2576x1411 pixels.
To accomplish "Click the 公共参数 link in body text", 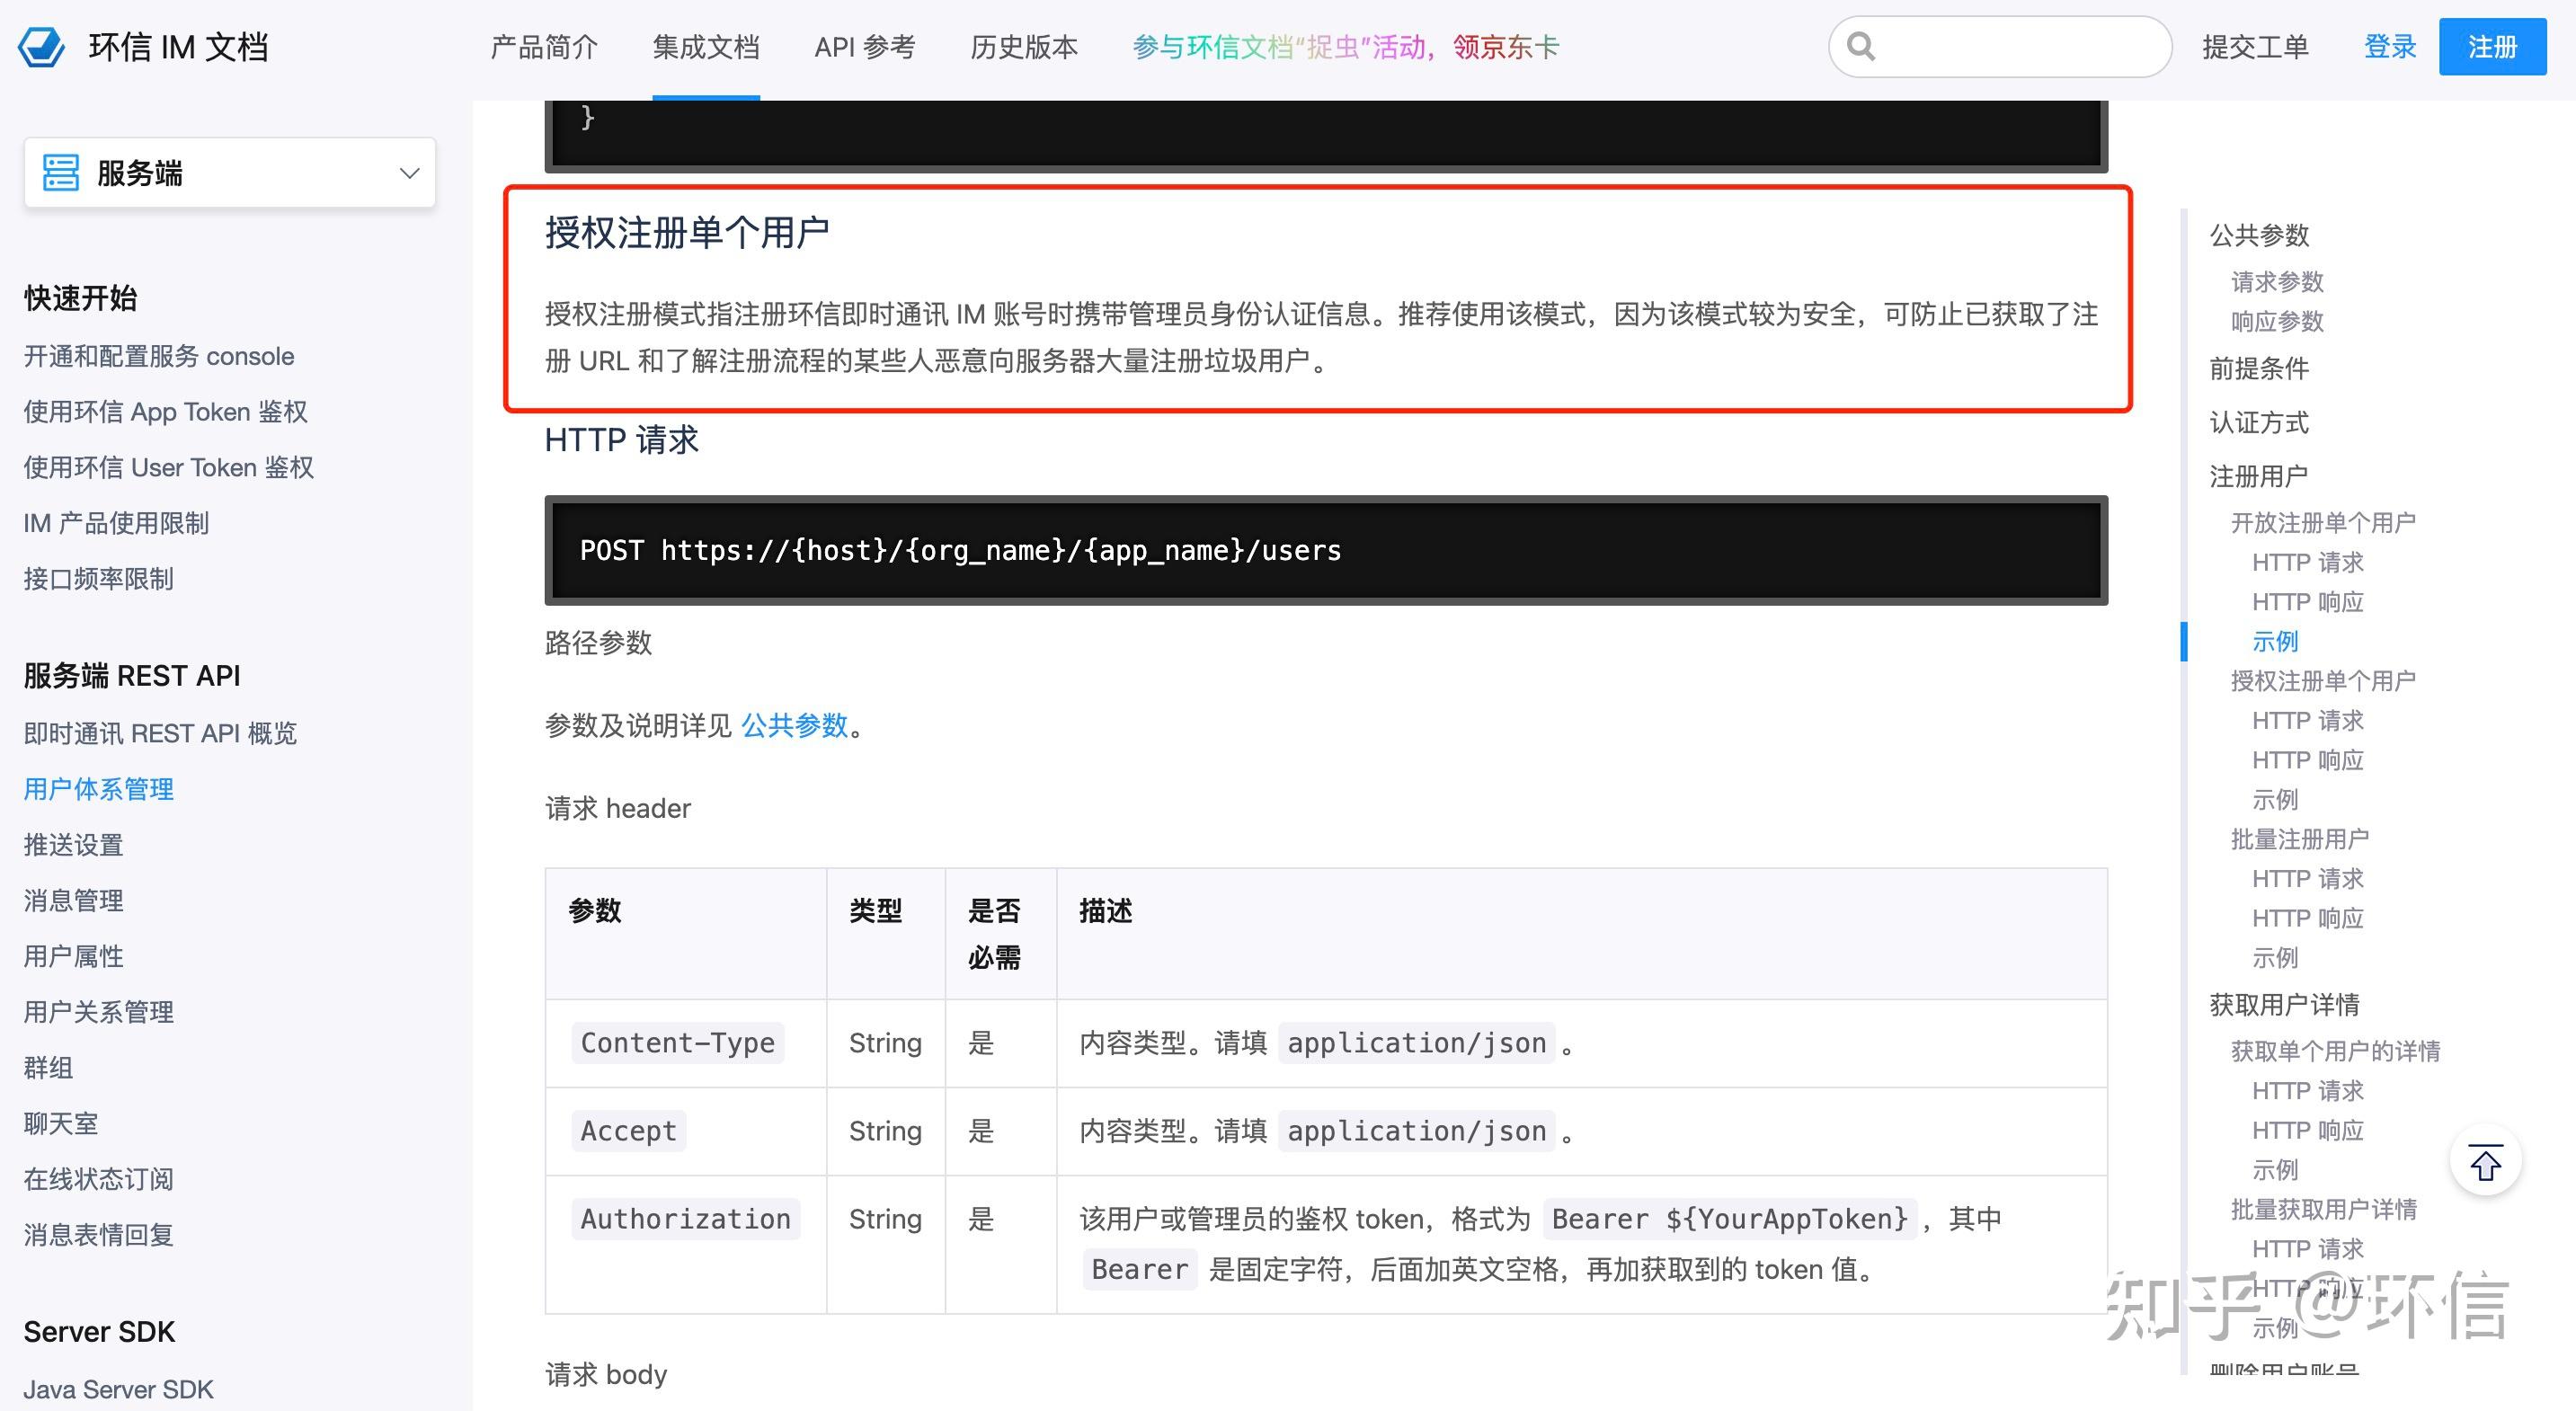I will tap(794, 725).
